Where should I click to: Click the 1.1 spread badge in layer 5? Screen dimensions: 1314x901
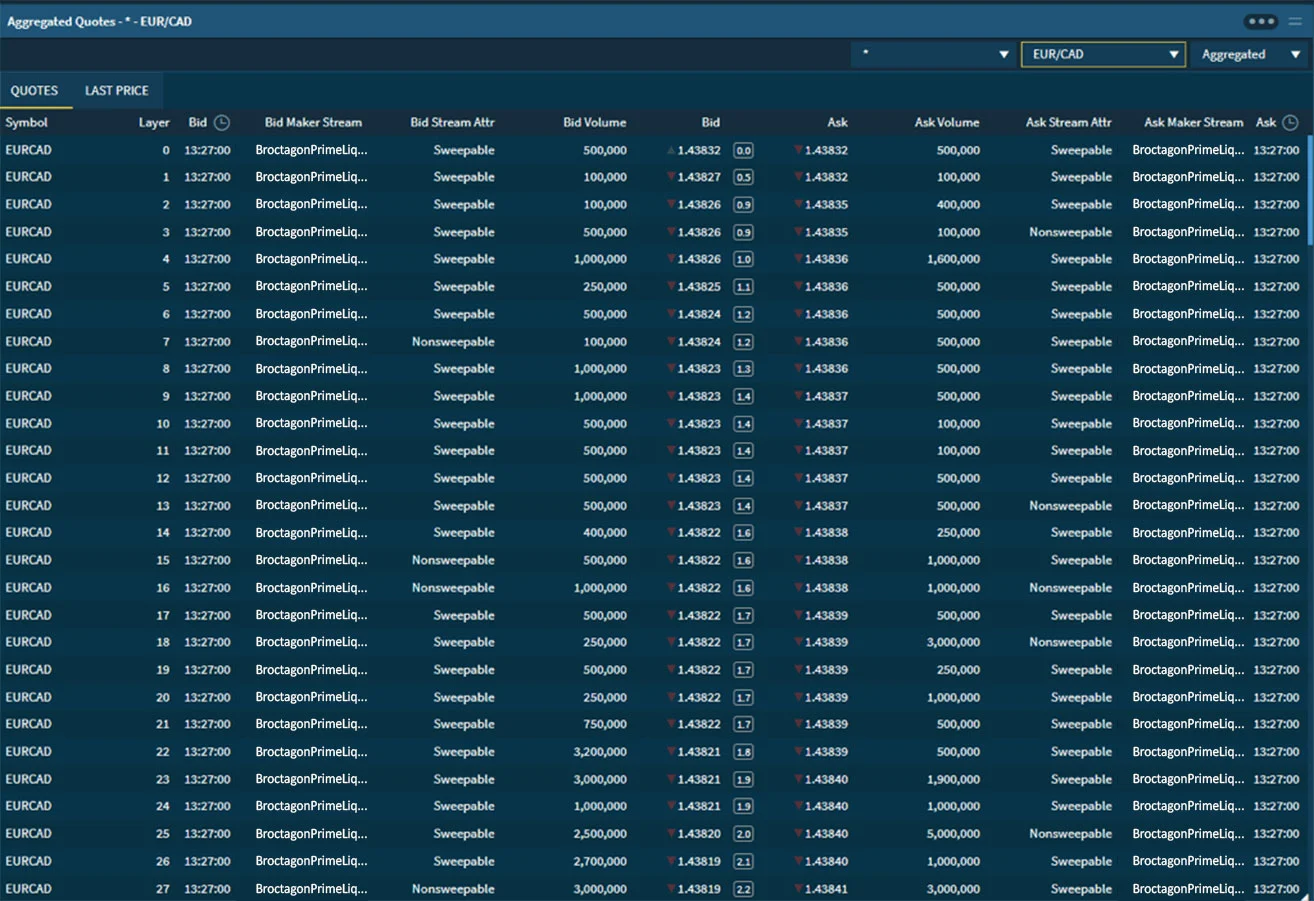[x=743, y=287]
